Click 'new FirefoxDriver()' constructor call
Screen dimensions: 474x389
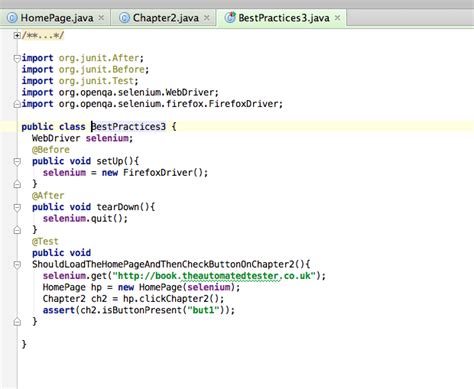coord(152,173)
